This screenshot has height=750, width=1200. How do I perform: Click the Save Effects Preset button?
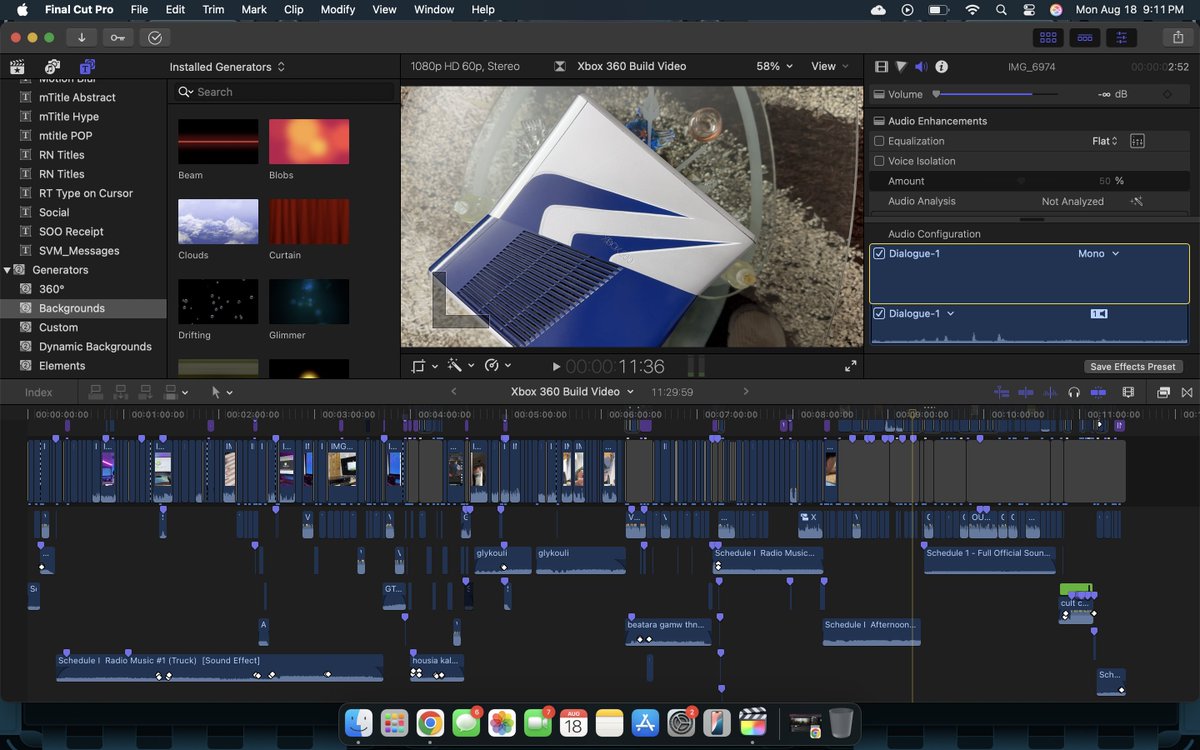[1133, 366]
